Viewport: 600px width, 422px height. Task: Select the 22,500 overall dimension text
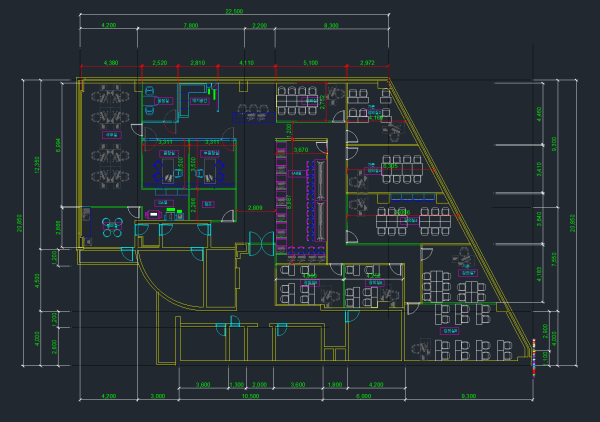tap(234, 11)
